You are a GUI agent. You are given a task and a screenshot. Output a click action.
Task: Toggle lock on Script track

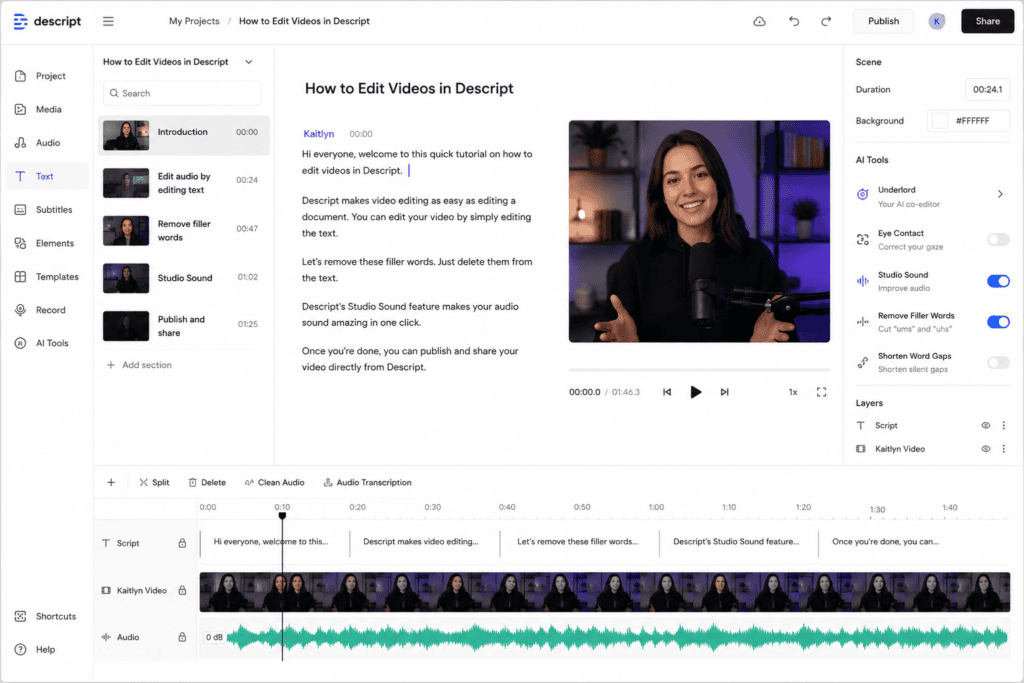(x=182, y=543)
